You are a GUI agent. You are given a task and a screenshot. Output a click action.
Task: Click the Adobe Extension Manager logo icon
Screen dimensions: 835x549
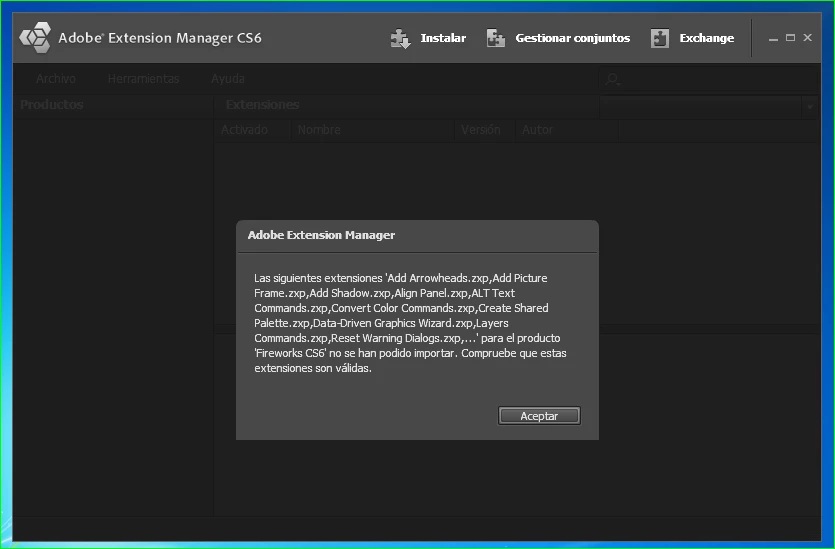pos(35,37)
